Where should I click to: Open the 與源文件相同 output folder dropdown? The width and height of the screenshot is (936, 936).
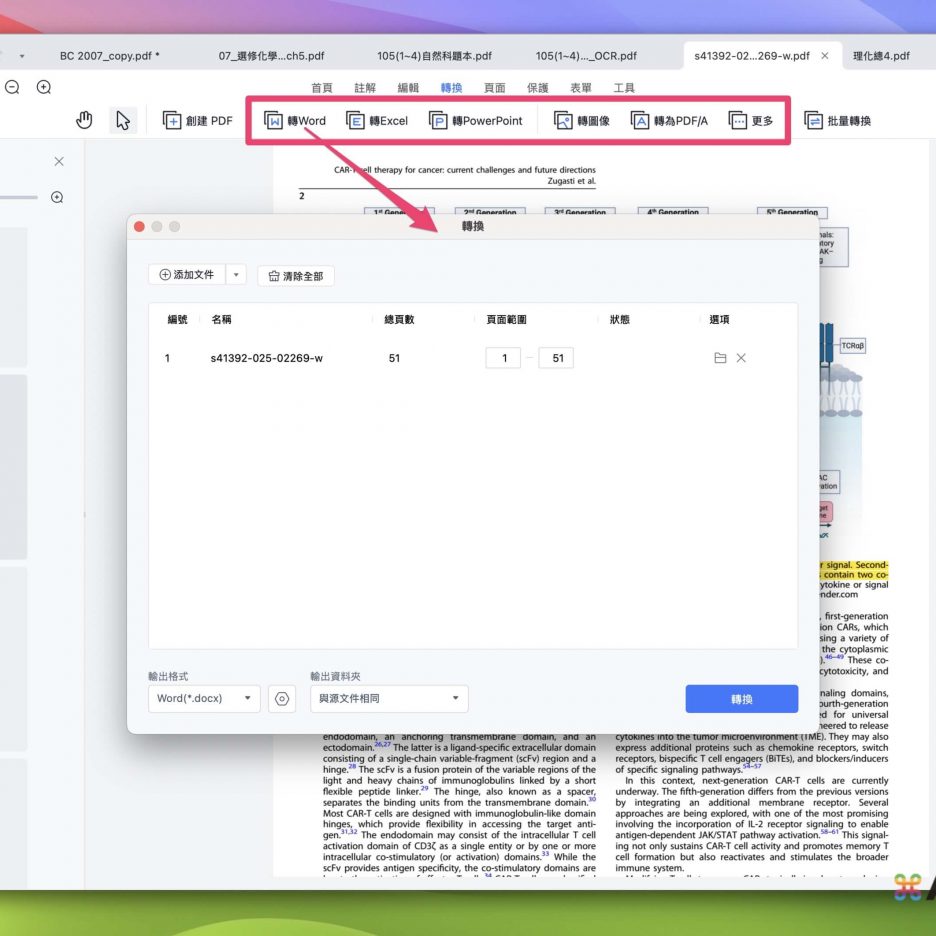[389, 699]
